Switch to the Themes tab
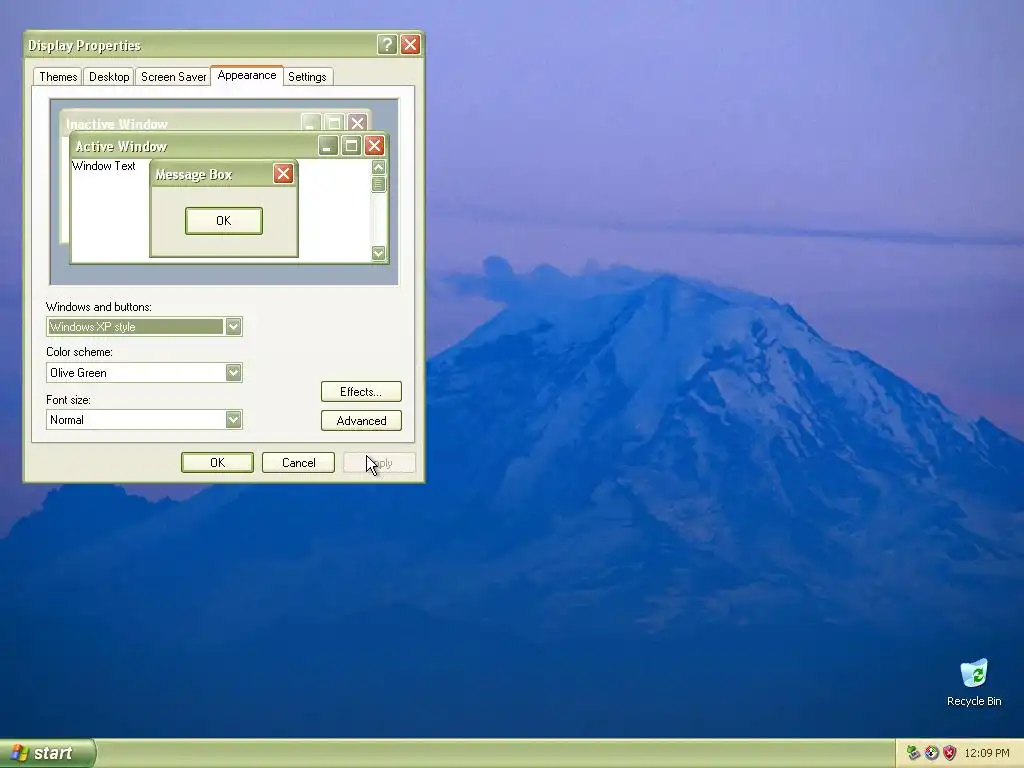1024x768 pixels. point(57,76)
